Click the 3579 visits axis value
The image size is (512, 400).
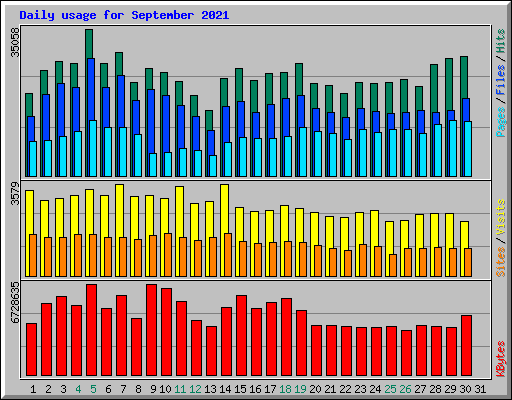(x=15, y=194)
